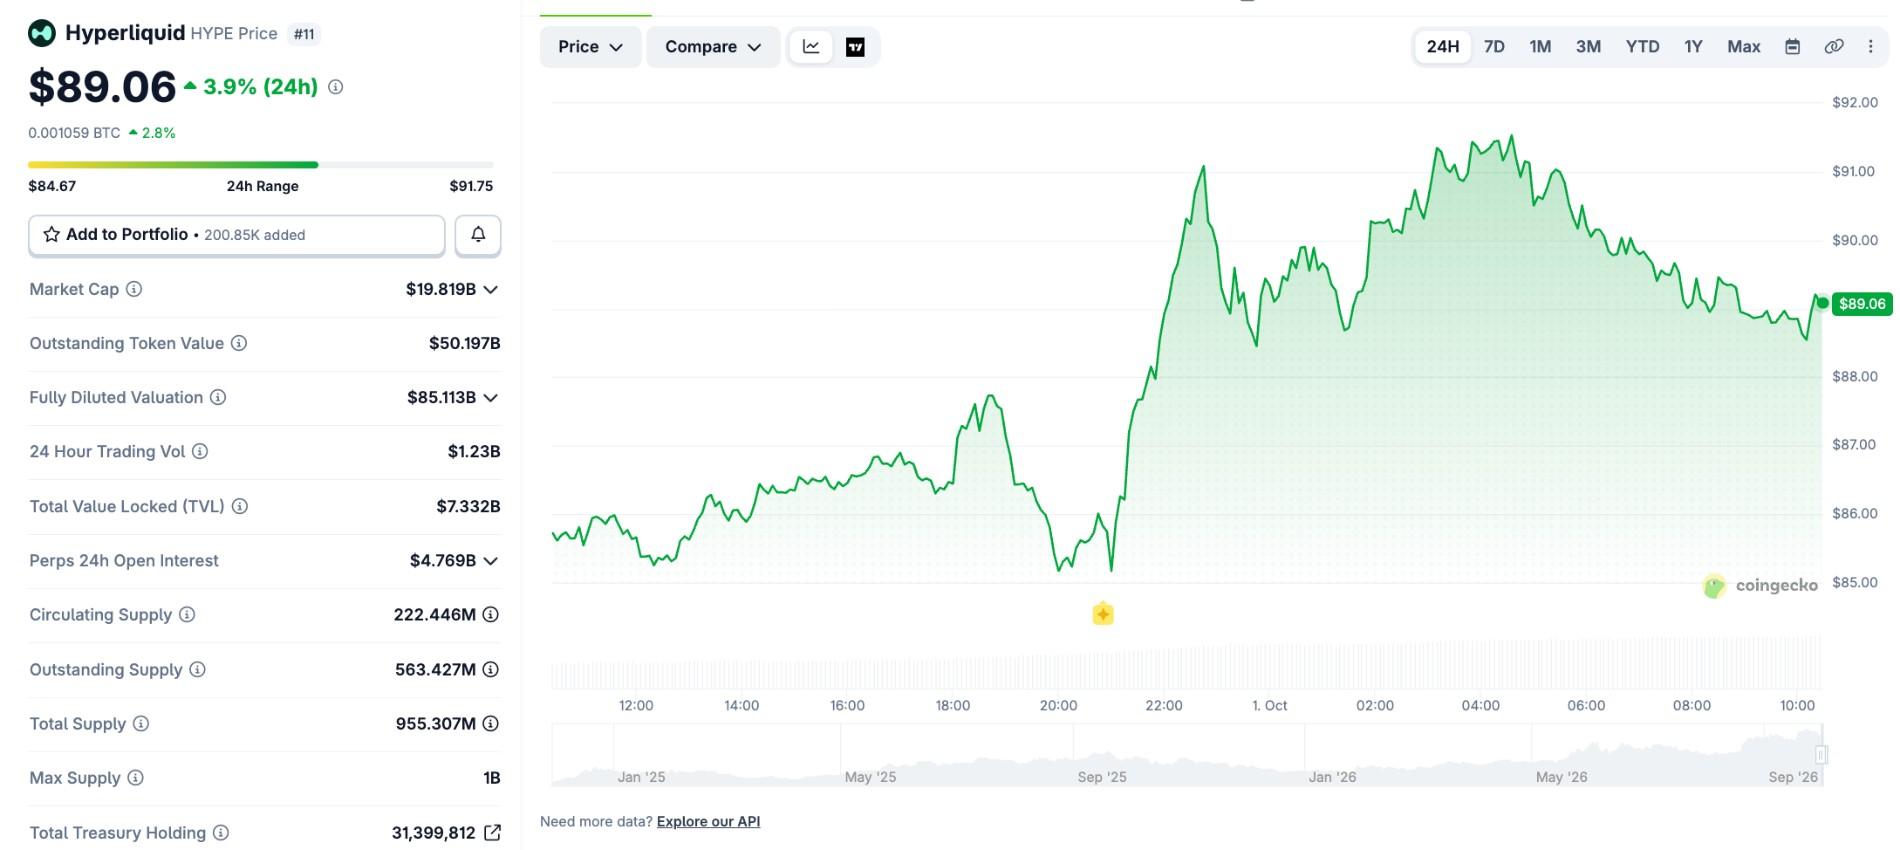Click the #11 rank badge
This screenshot has width=1900, height=850.
pyautogui.click(x=304, y=34)
